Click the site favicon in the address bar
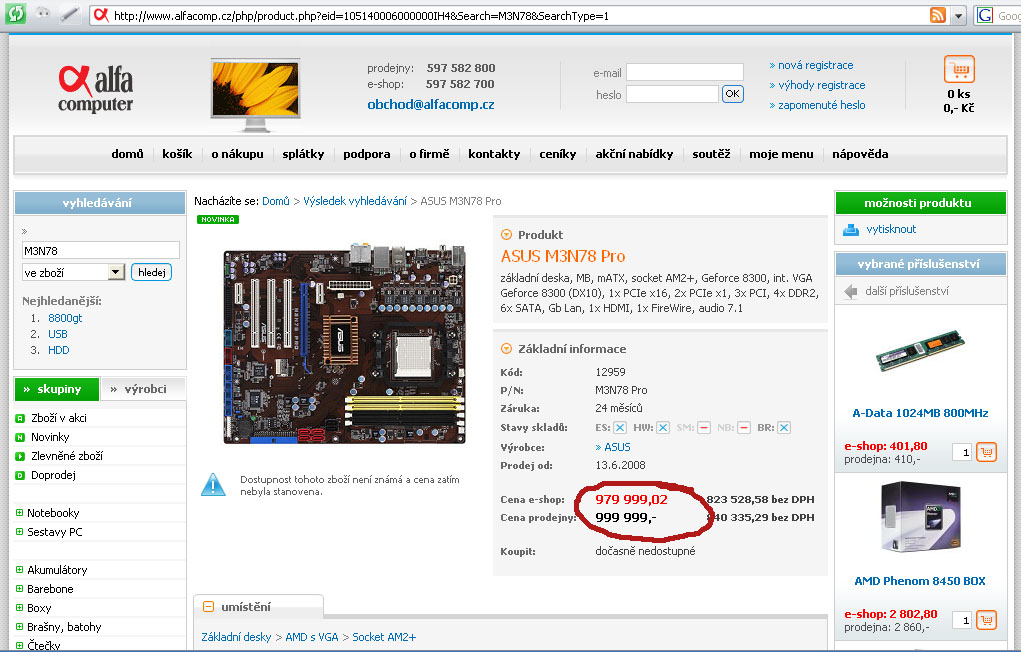1021x652 pixels. coord(101,15)
